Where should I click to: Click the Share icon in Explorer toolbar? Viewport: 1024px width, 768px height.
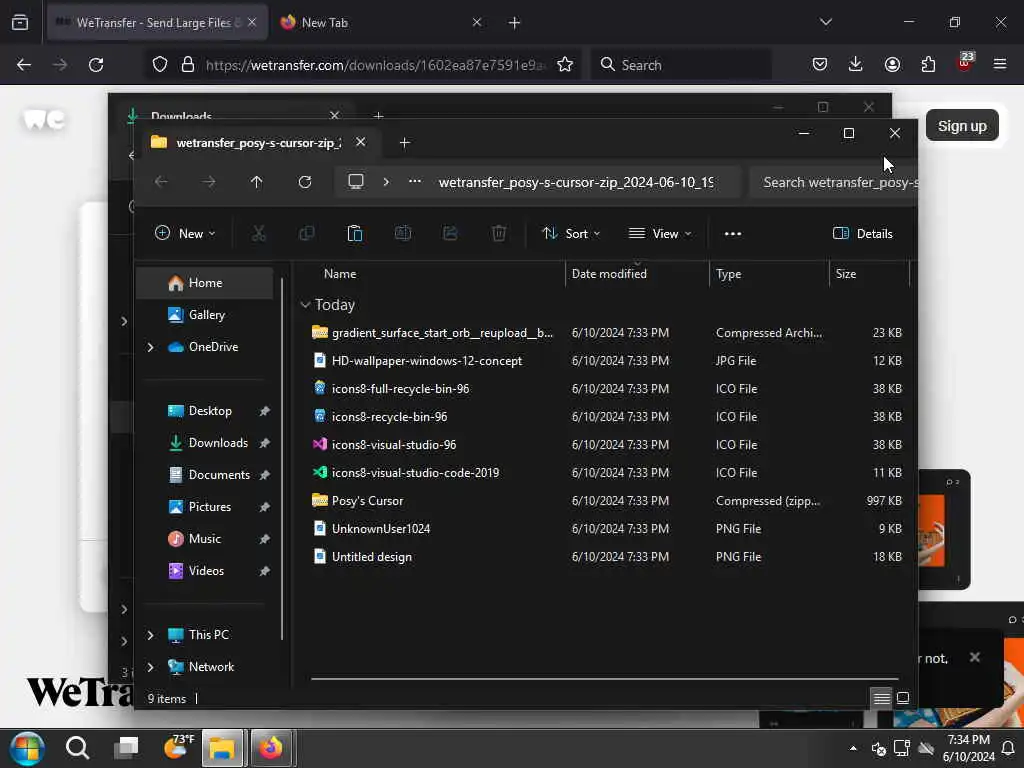(x=451, y=233)
